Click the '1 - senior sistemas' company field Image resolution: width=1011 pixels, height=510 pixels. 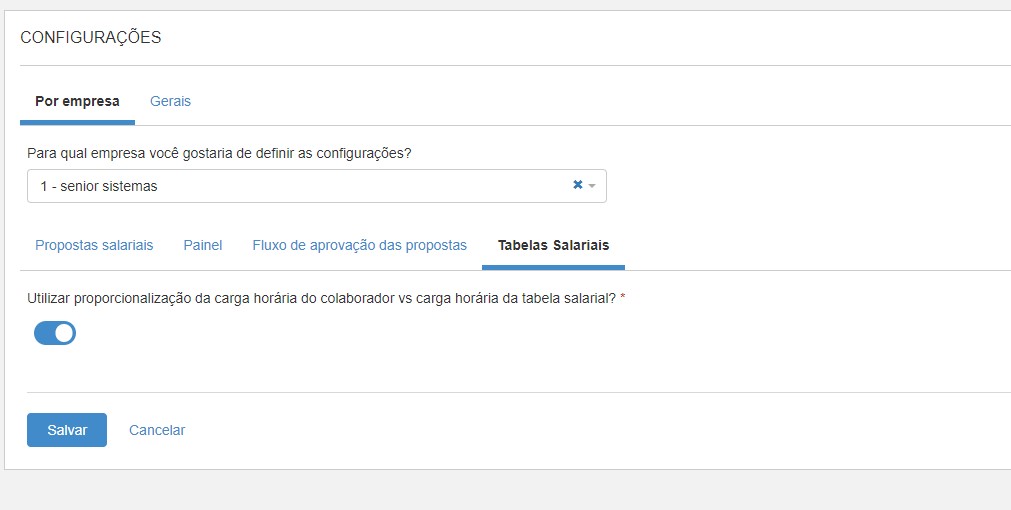317,186
